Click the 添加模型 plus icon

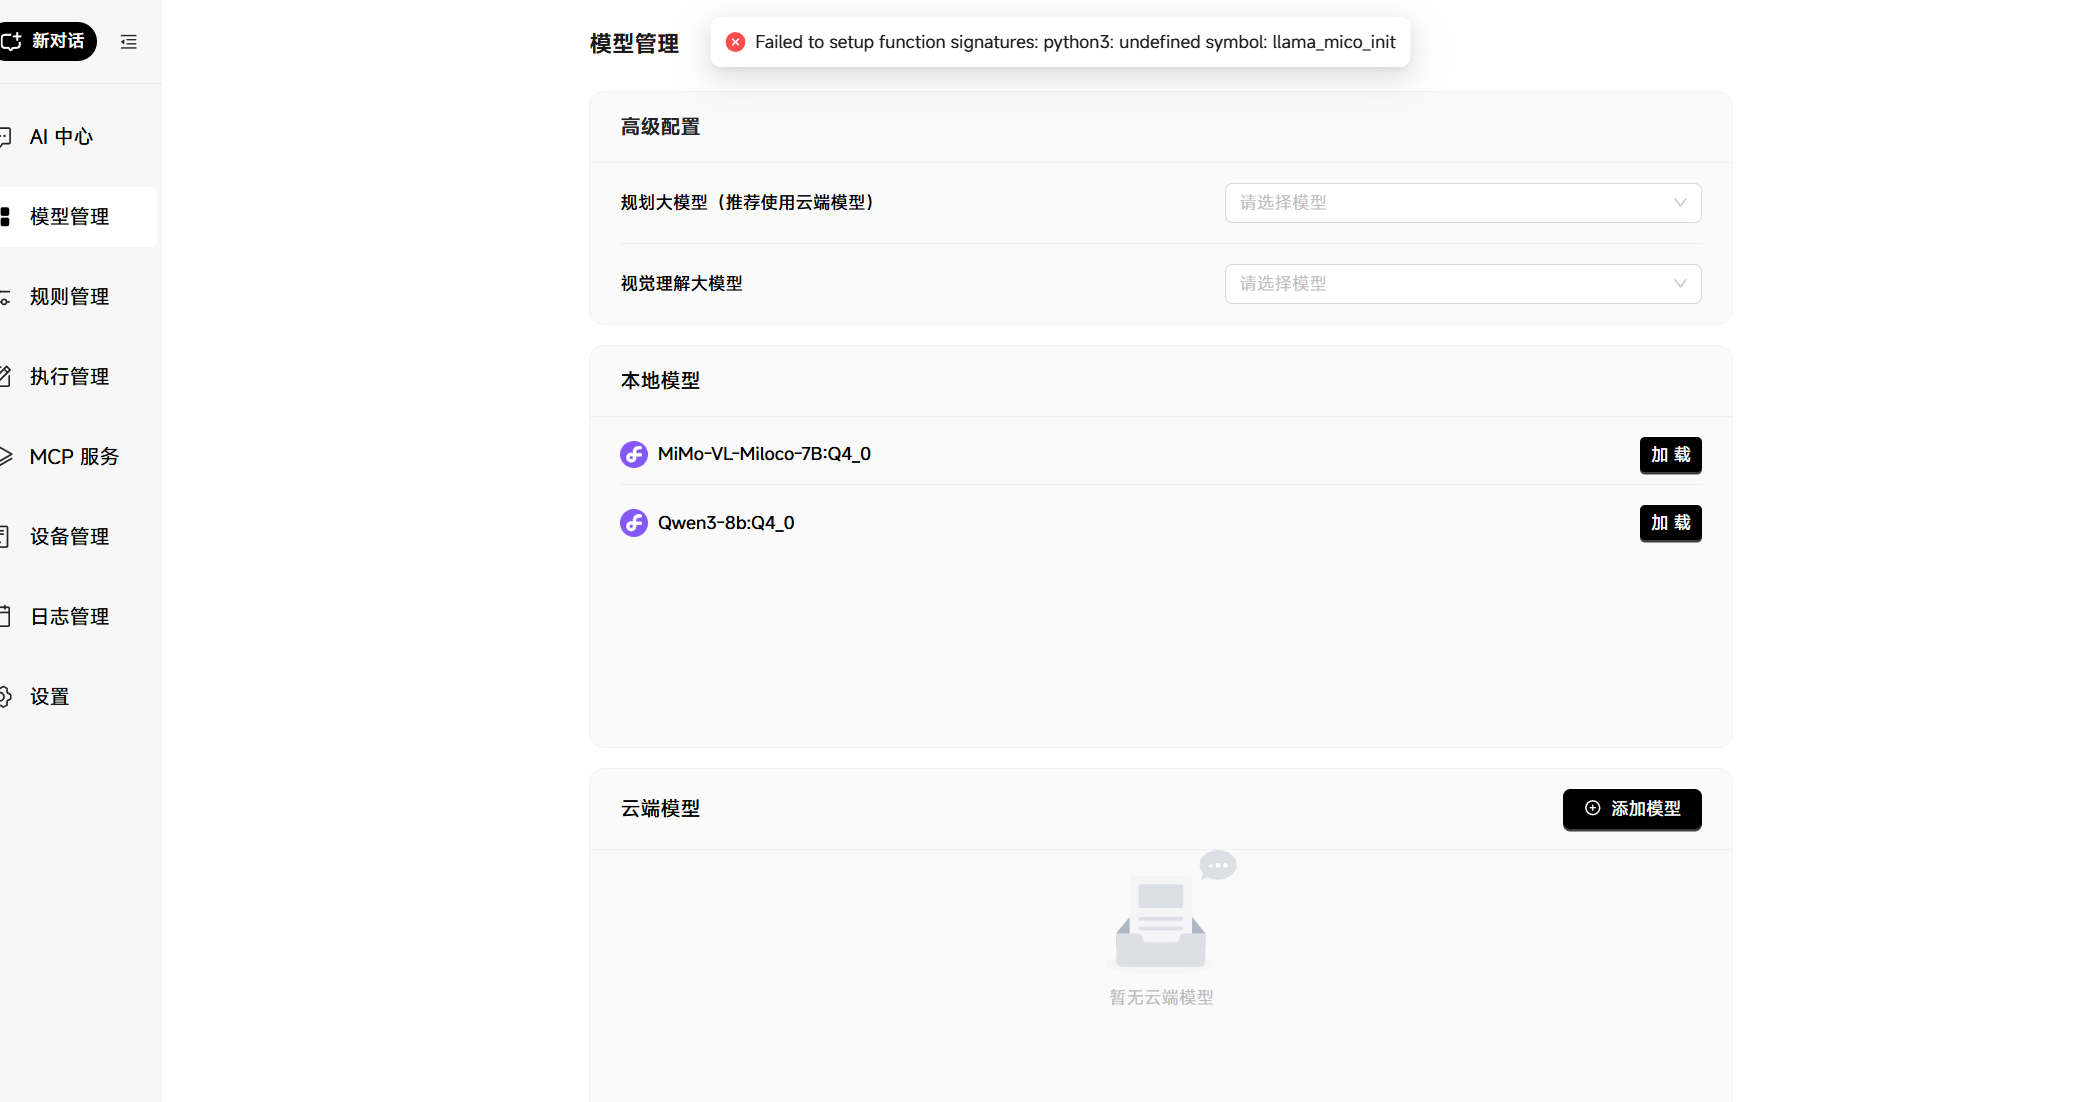(x=1593, y=809)
